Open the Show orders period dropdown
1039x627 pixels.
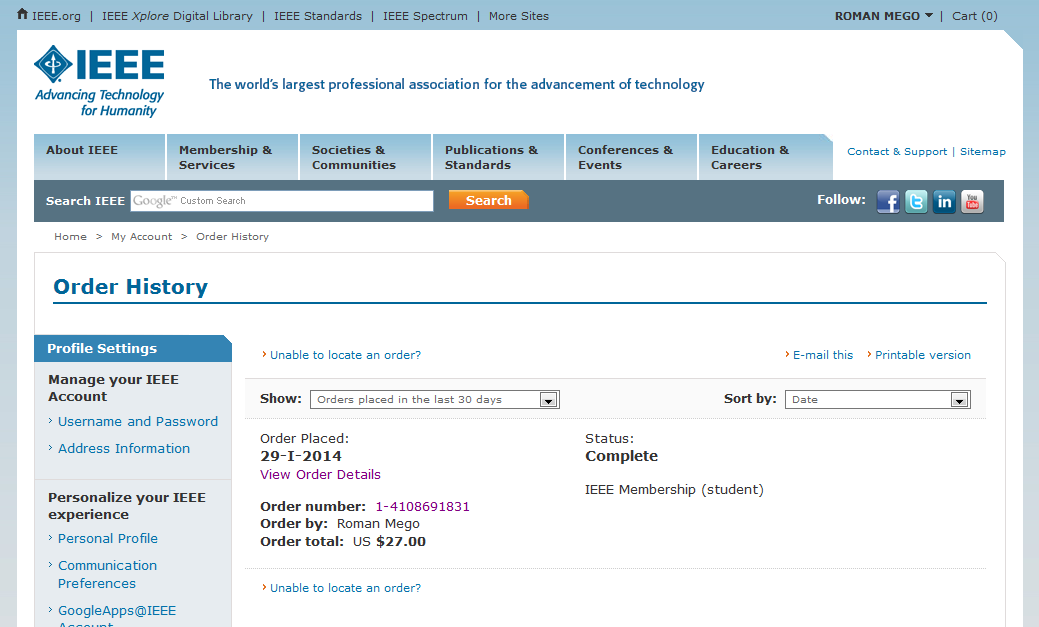pos(435,399)
